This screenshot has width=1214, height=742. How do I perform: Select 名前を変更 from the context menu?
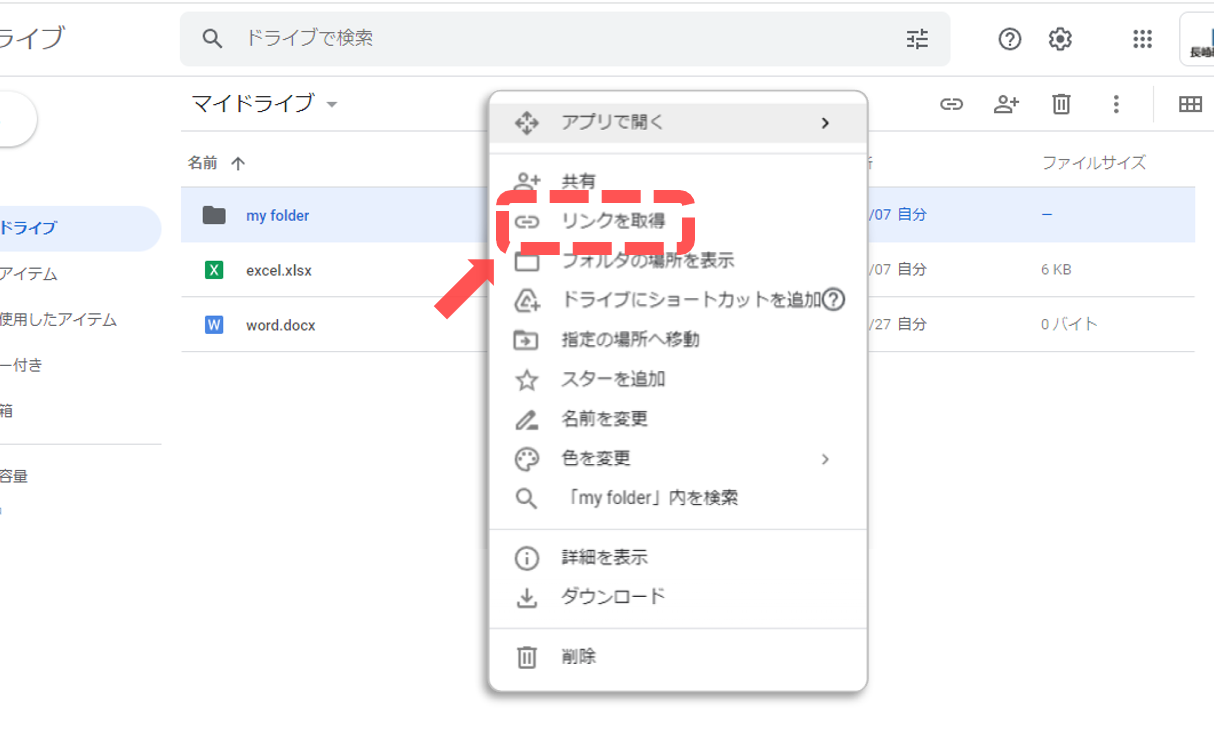605,419
